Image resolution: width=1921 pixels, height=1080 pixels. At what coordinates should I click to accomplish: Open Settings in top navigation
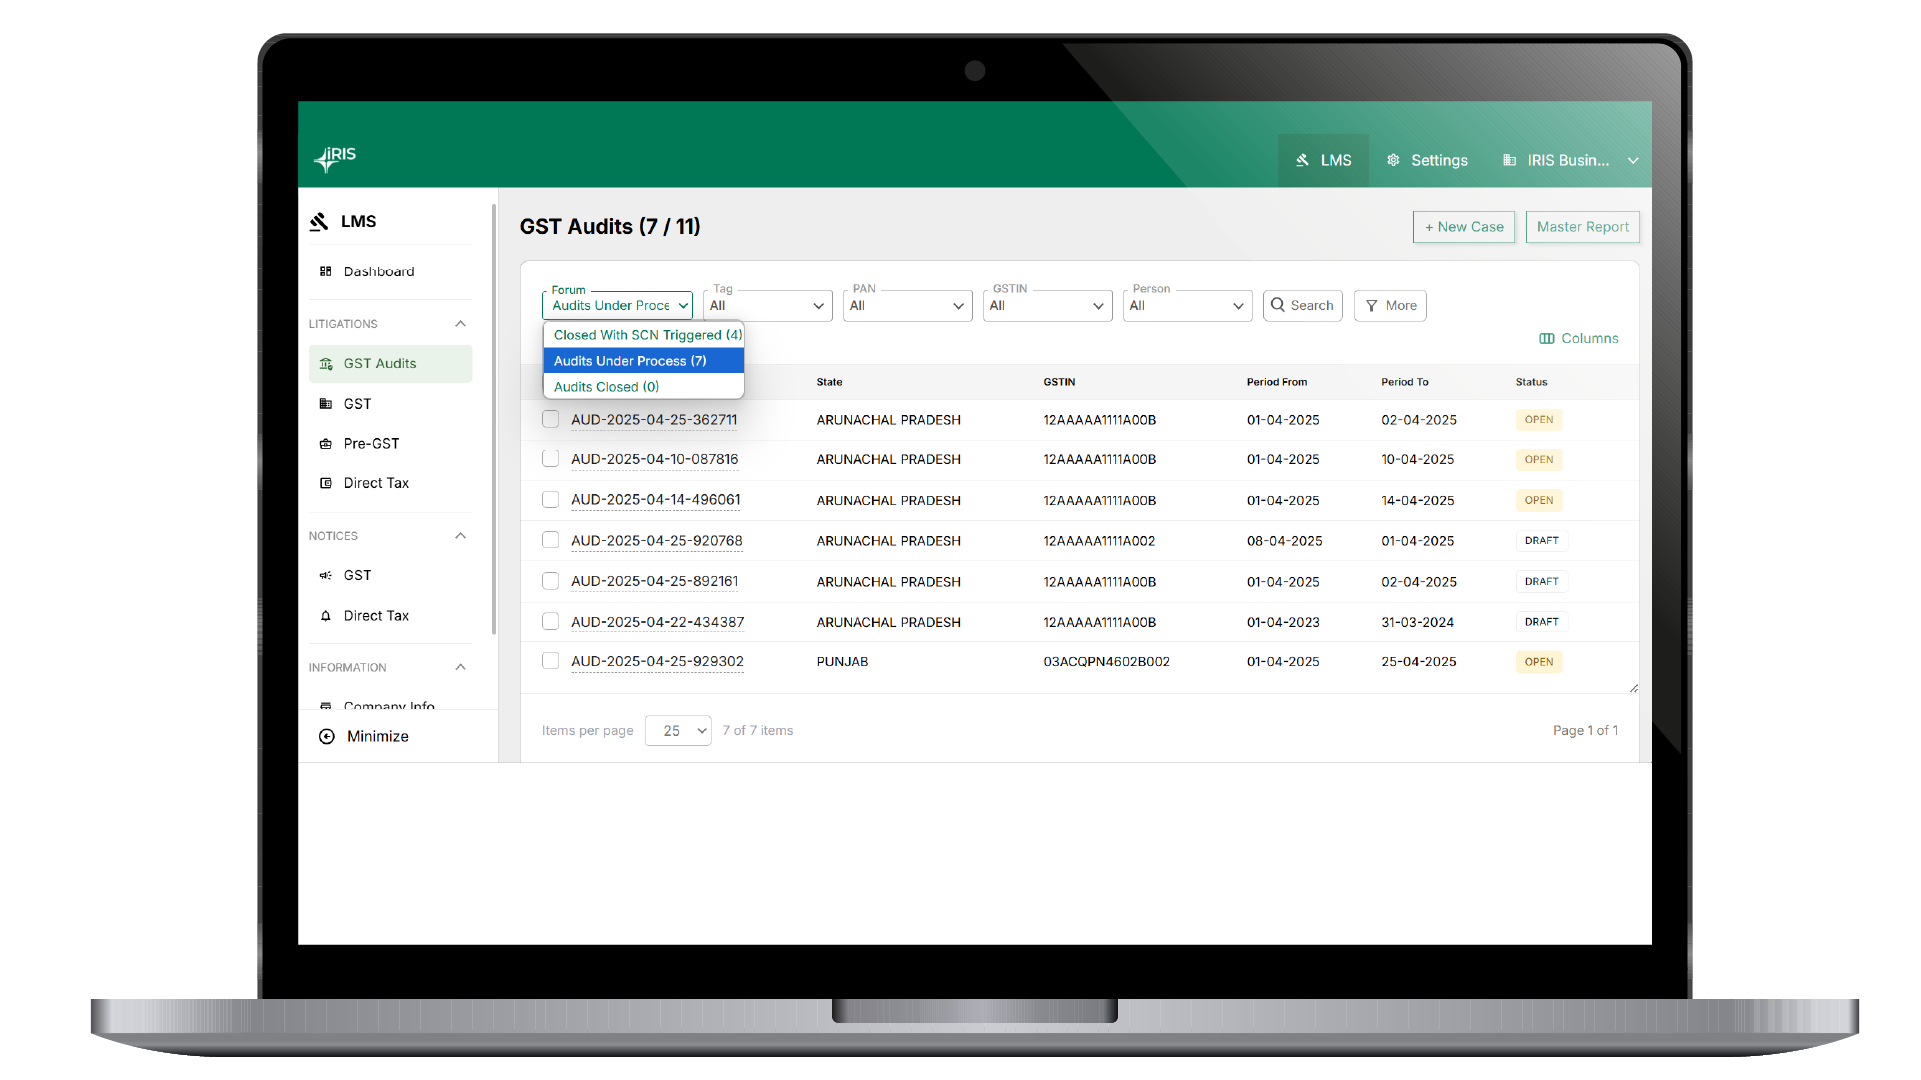[1427, 160]
